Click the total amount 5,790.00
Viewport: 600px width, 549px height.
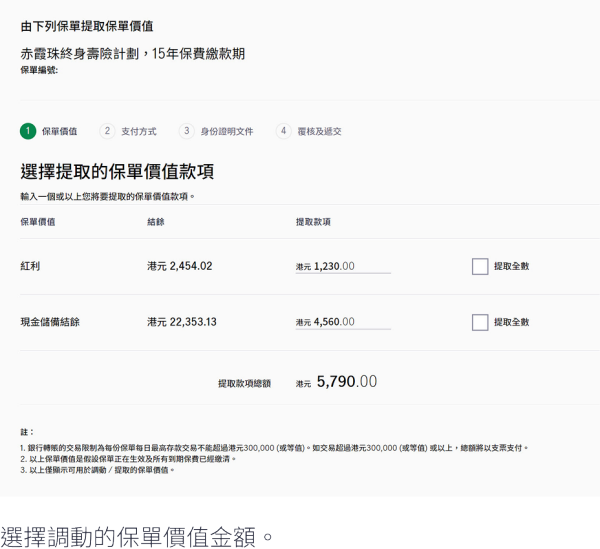[346, 382]
